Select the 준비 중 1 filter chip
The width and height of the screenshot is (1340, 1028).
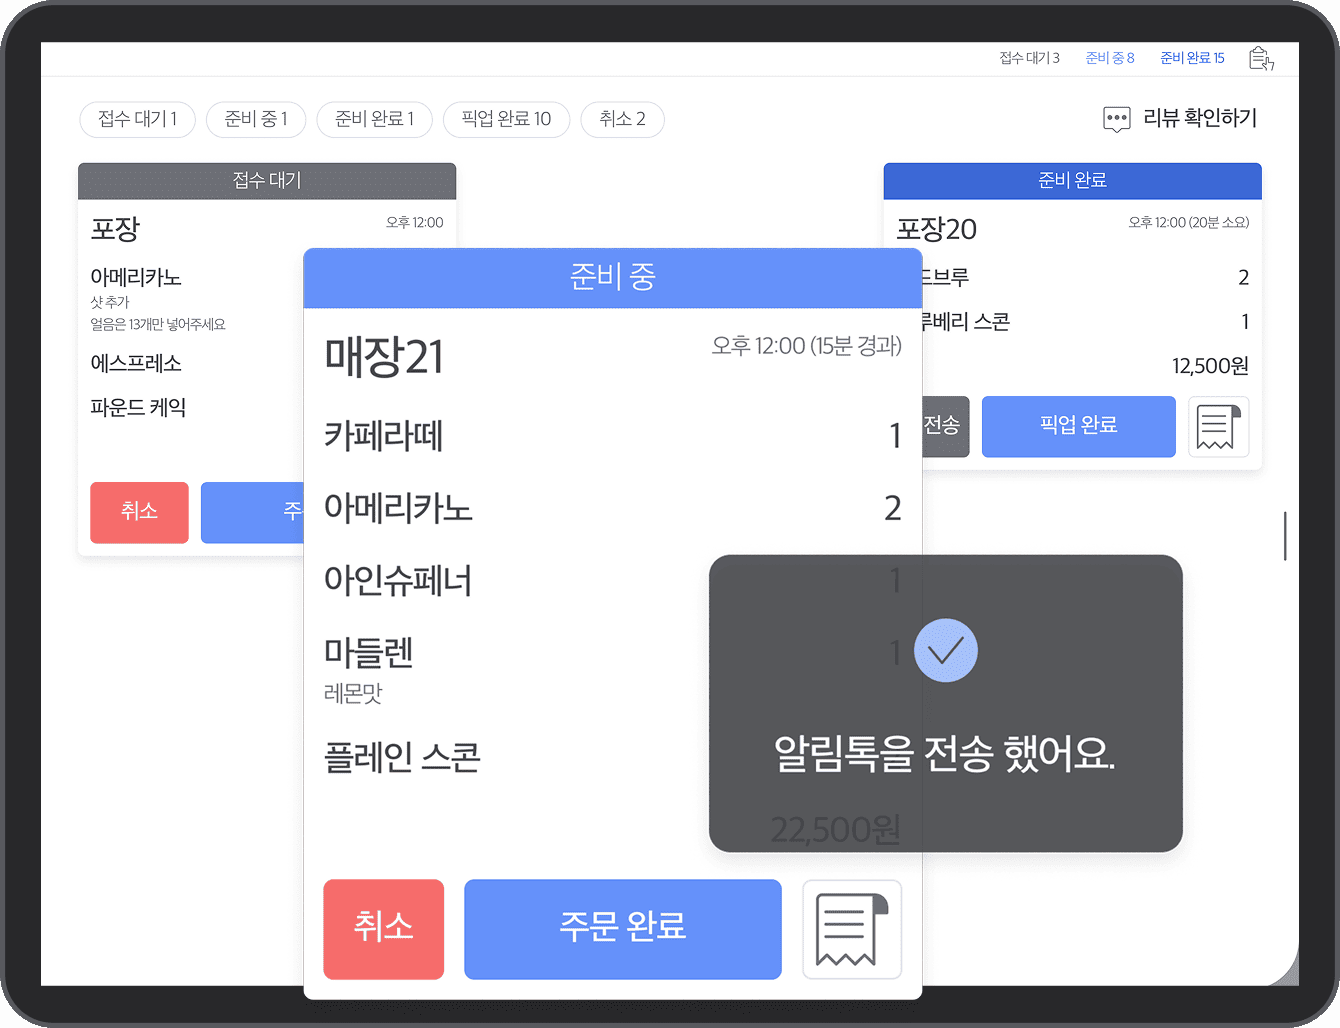[x=255, y=119]
